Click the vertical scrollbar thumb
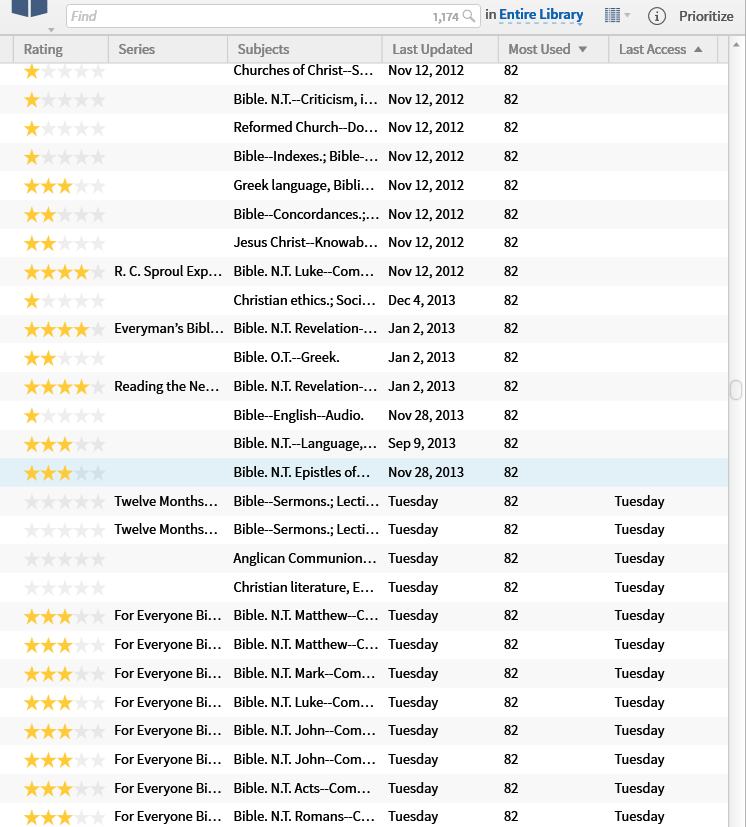The image size is (746, 827). point(736,390)
